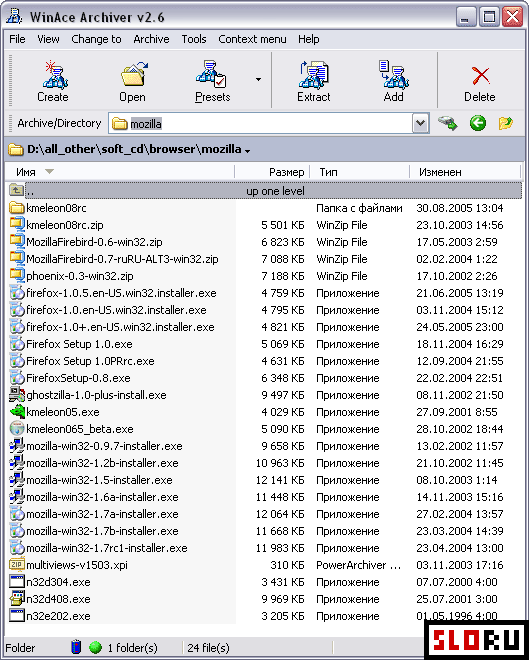Image resolution: width=529 pixels, height=660 pixels.
Task: Click the n32e202.exe file icon
Action: [x=17, y=616]
